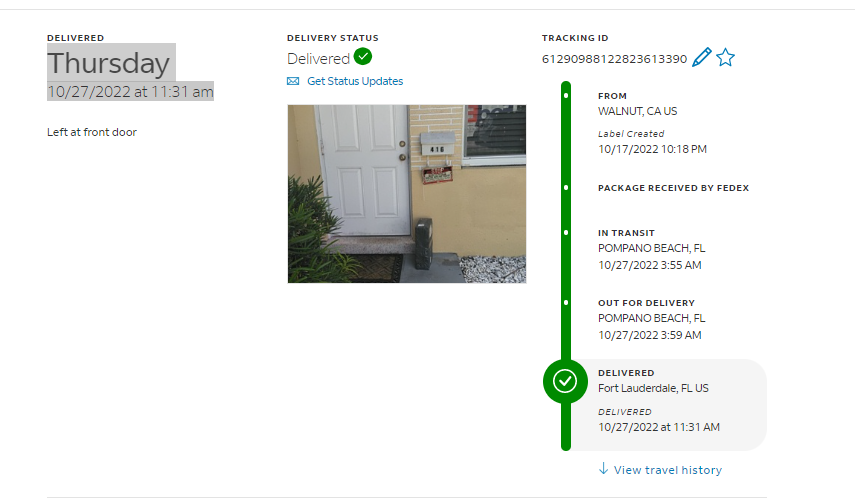Expand View travel history

pos(667,470)
